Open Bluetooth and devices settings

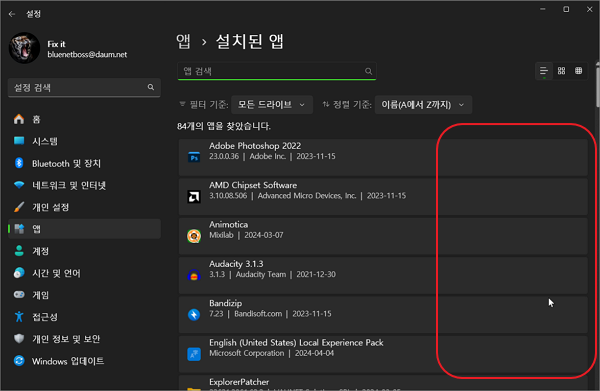[x=84, y=163]
